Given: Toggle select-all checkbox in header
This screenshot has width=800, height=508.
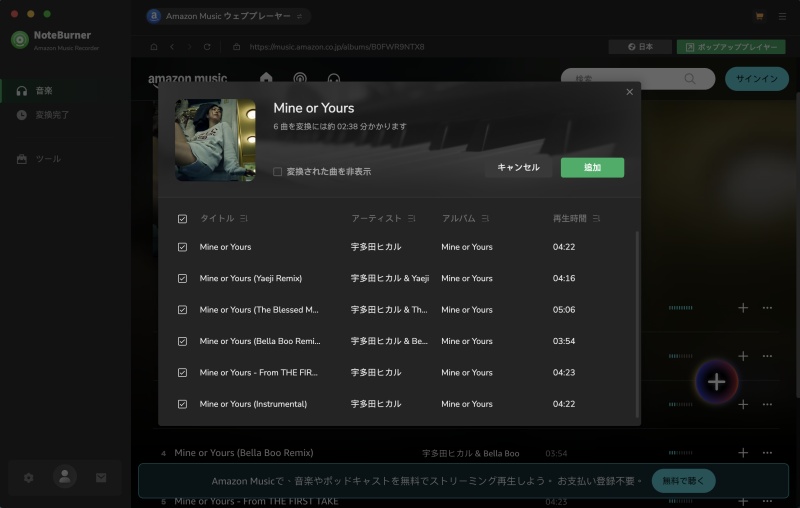Looking at the screenshot, I should (182, 219).
